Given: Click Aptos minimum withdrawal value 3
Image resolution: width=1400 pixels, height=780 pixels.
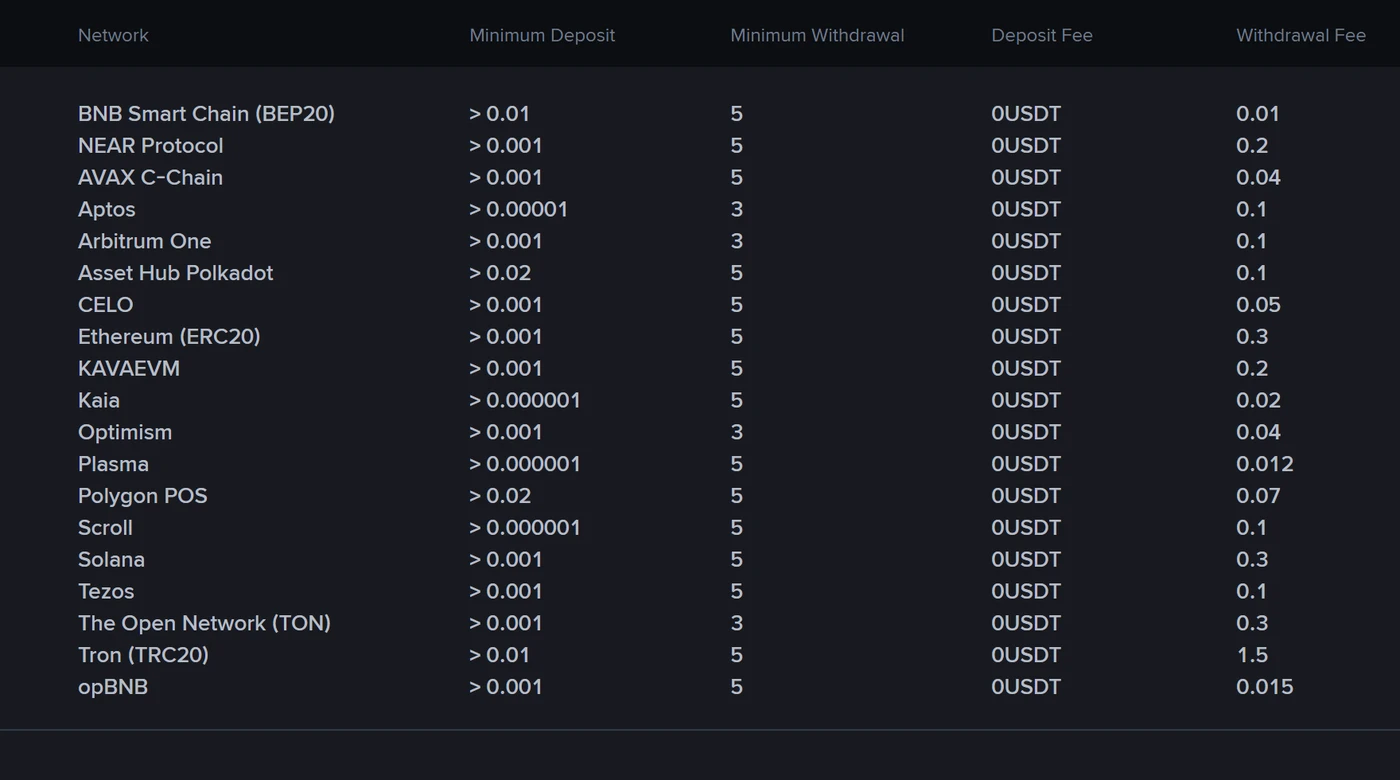Looking at the screenshot, I should [x=737, y=210].
